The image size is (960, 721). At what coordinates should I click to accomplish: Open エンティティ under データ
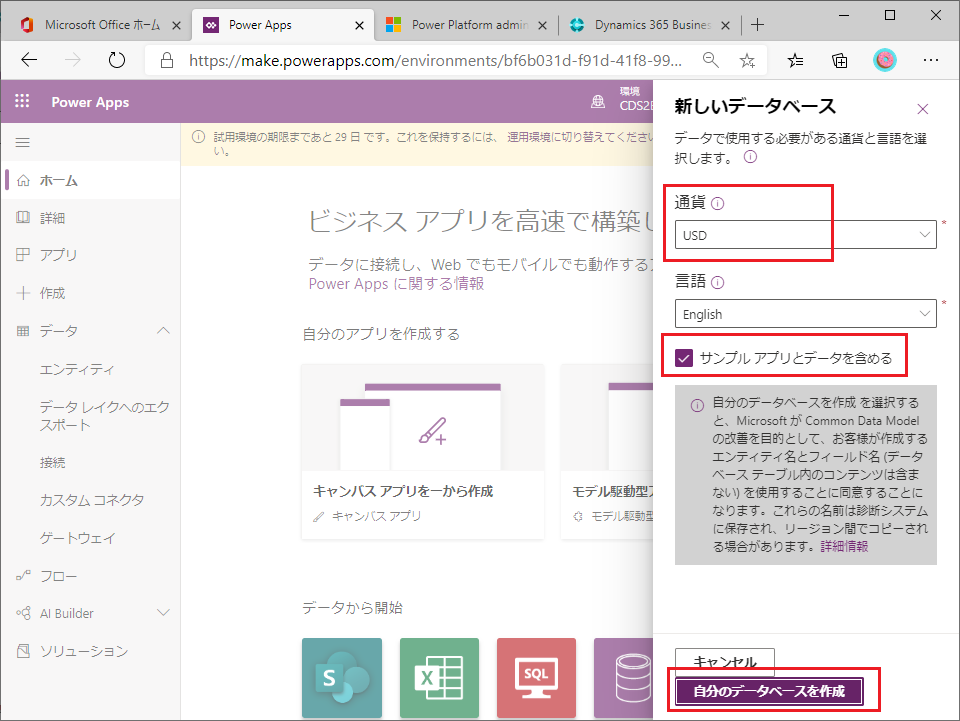coord(77,369)
